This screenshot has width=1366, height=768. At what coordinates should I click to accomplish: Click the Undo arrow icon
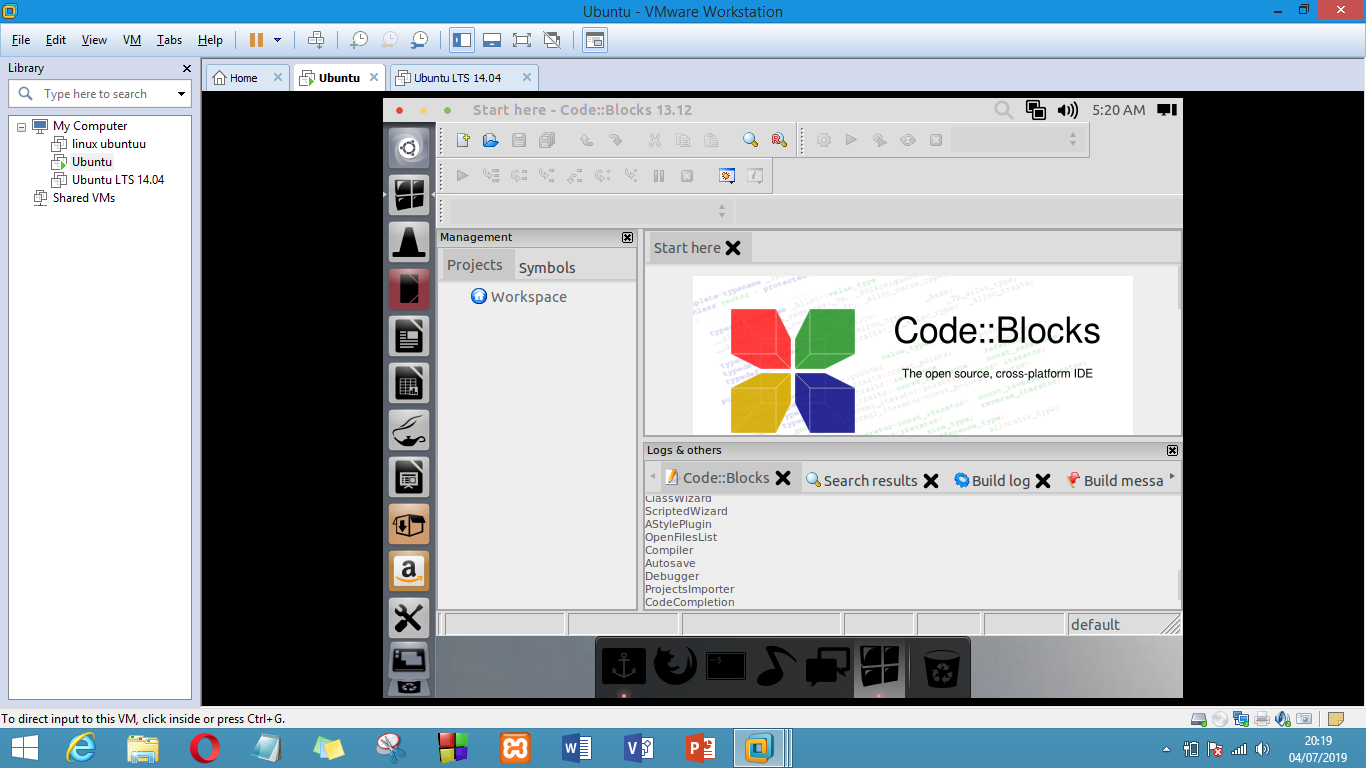[587, 140]
